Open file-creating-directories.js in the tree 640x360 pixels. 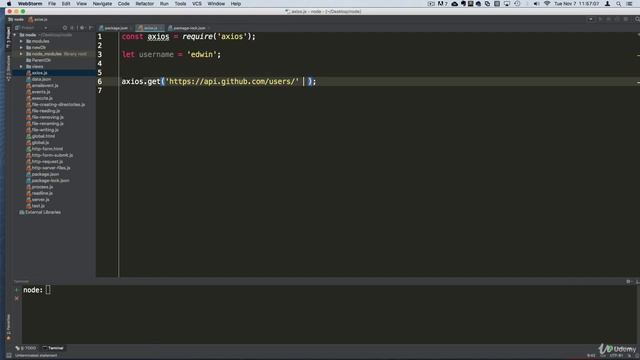point(58,104)
